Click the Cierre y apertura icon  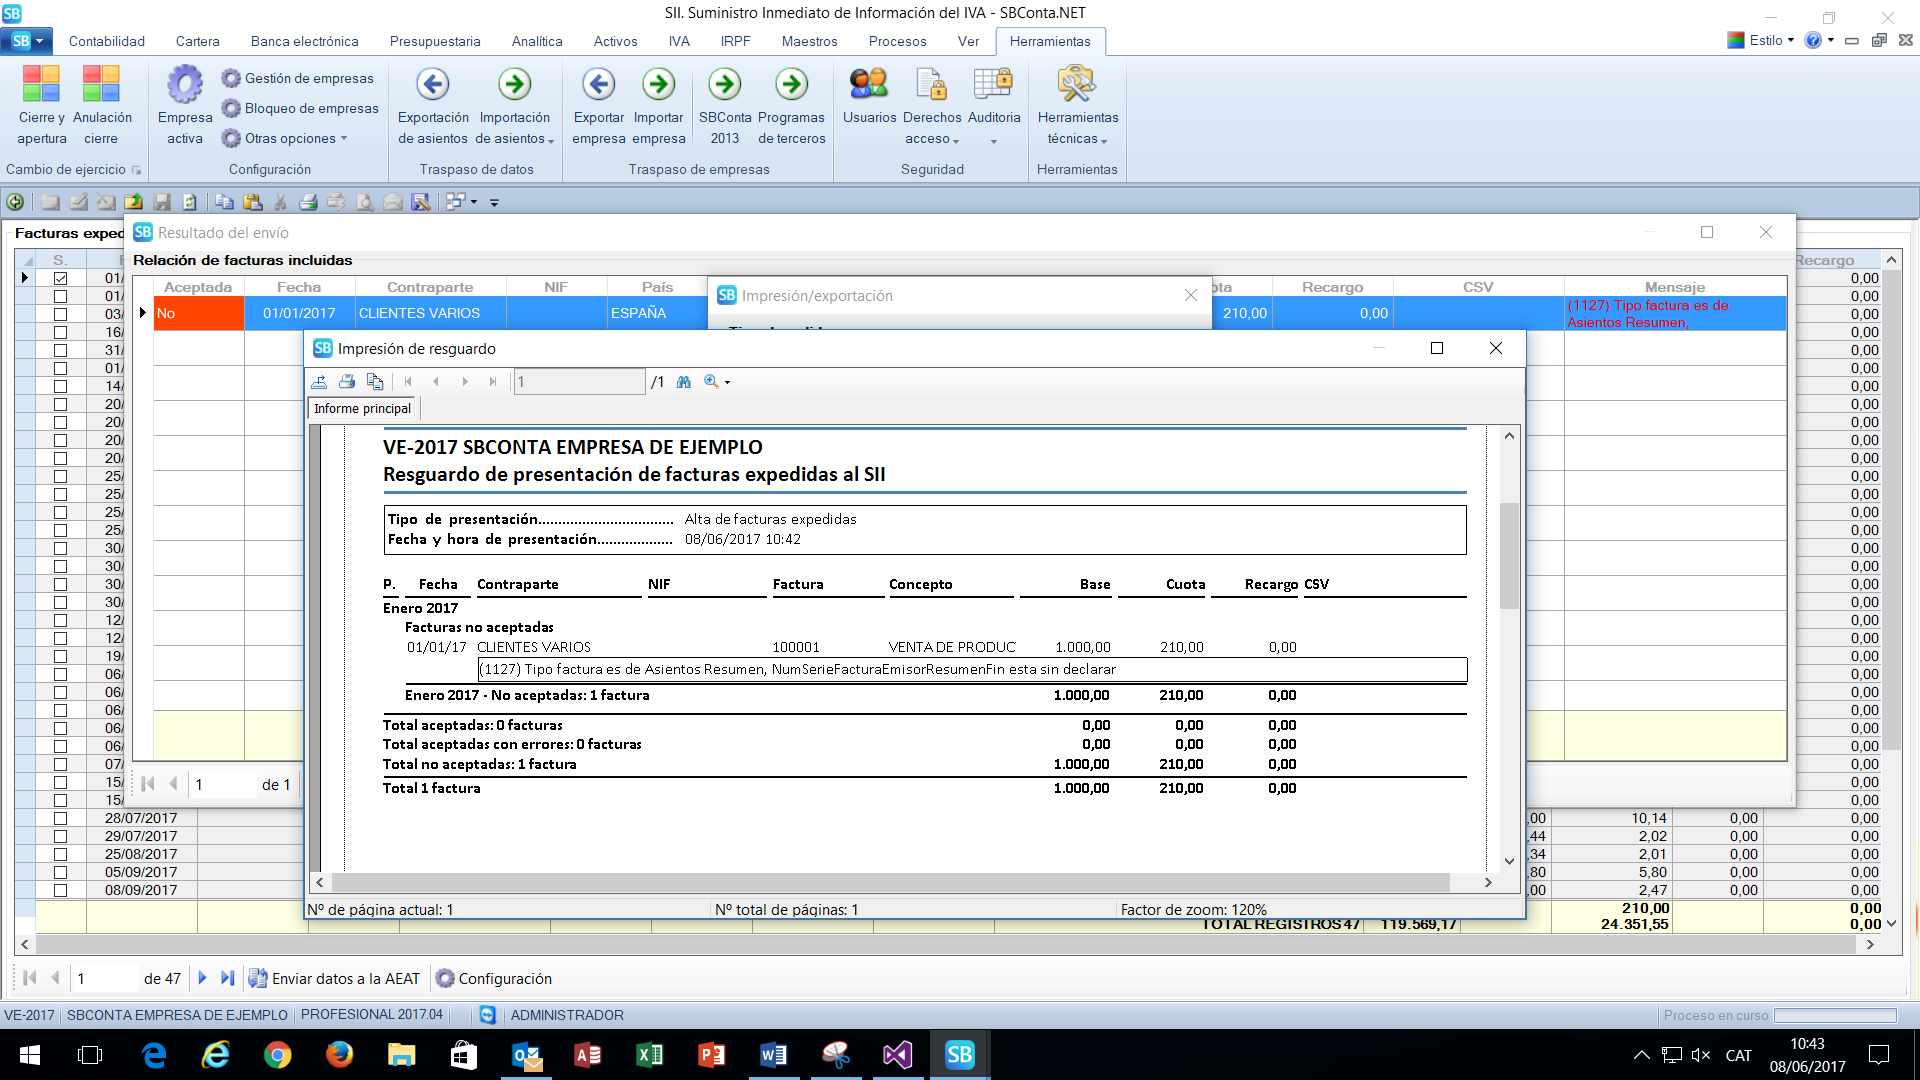point(42,85)
